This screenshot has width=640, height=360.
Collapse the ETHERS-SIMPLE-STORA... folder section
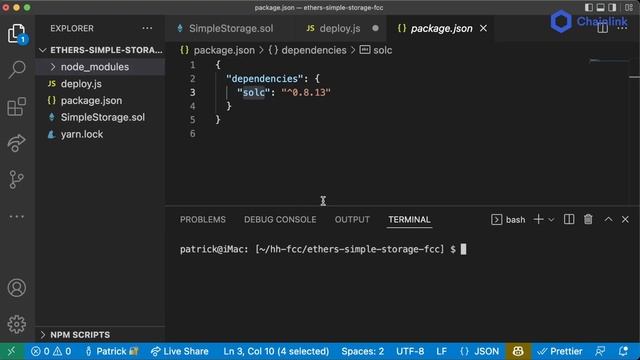(x=100, y=50)
